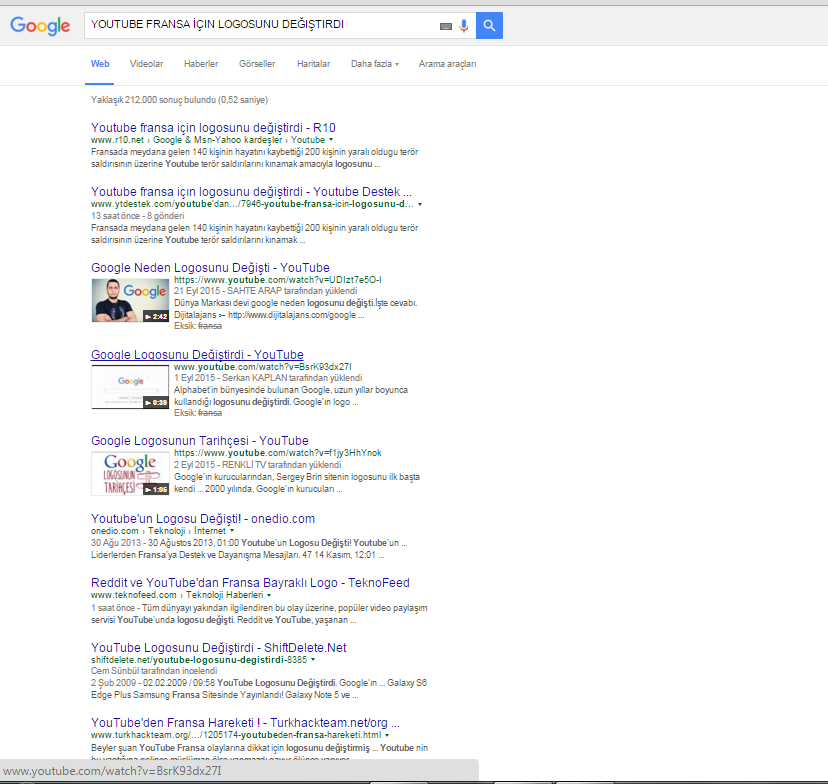
Task: Open Google Logosunu Değiştirdi YouTube link
Action: point(197,355)
